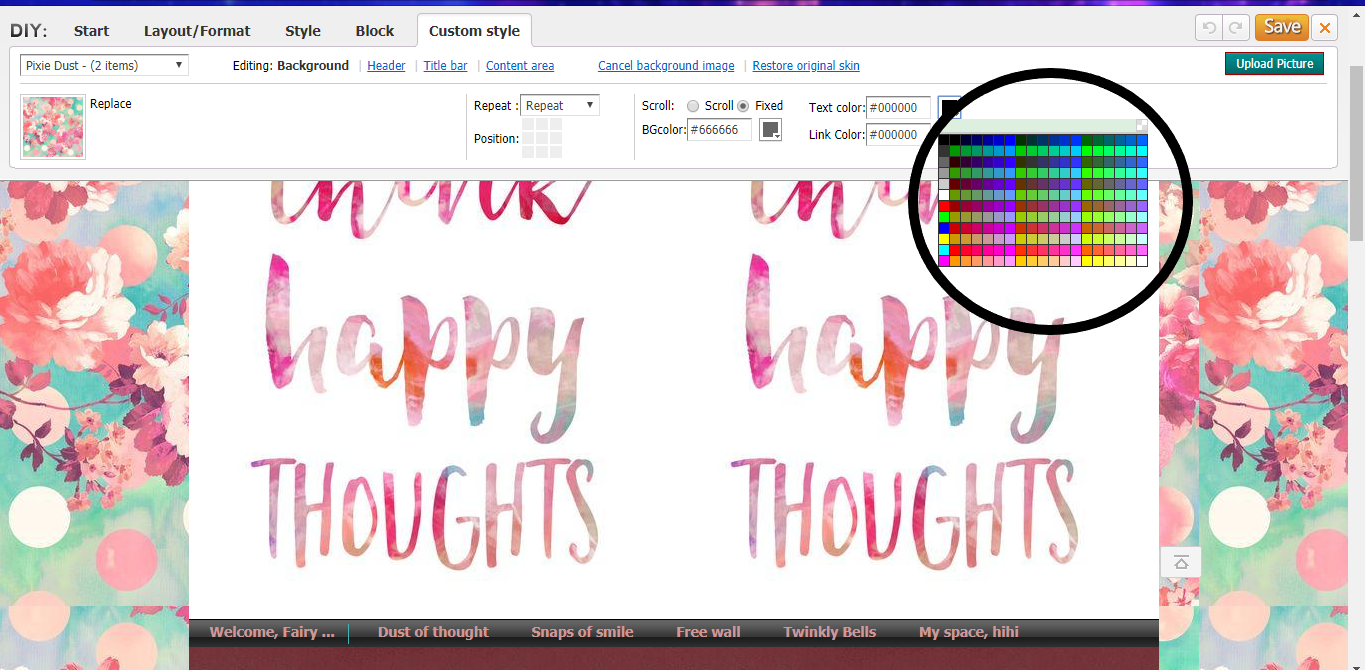Select the Fixed radio button

click(743, 106)
